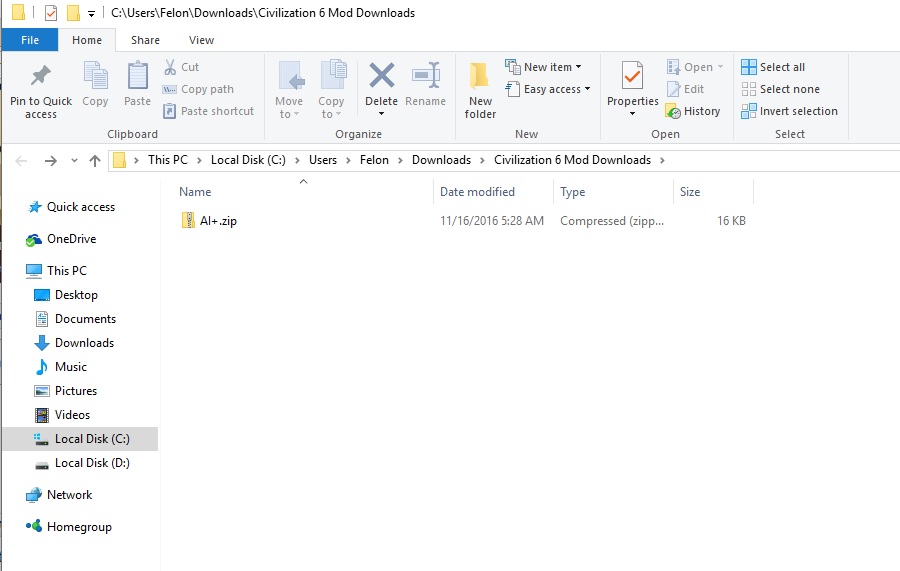This screenshot has height=571, width=900.
Task: Select Local Disk (C:) in sidebar
Action: 80,439
